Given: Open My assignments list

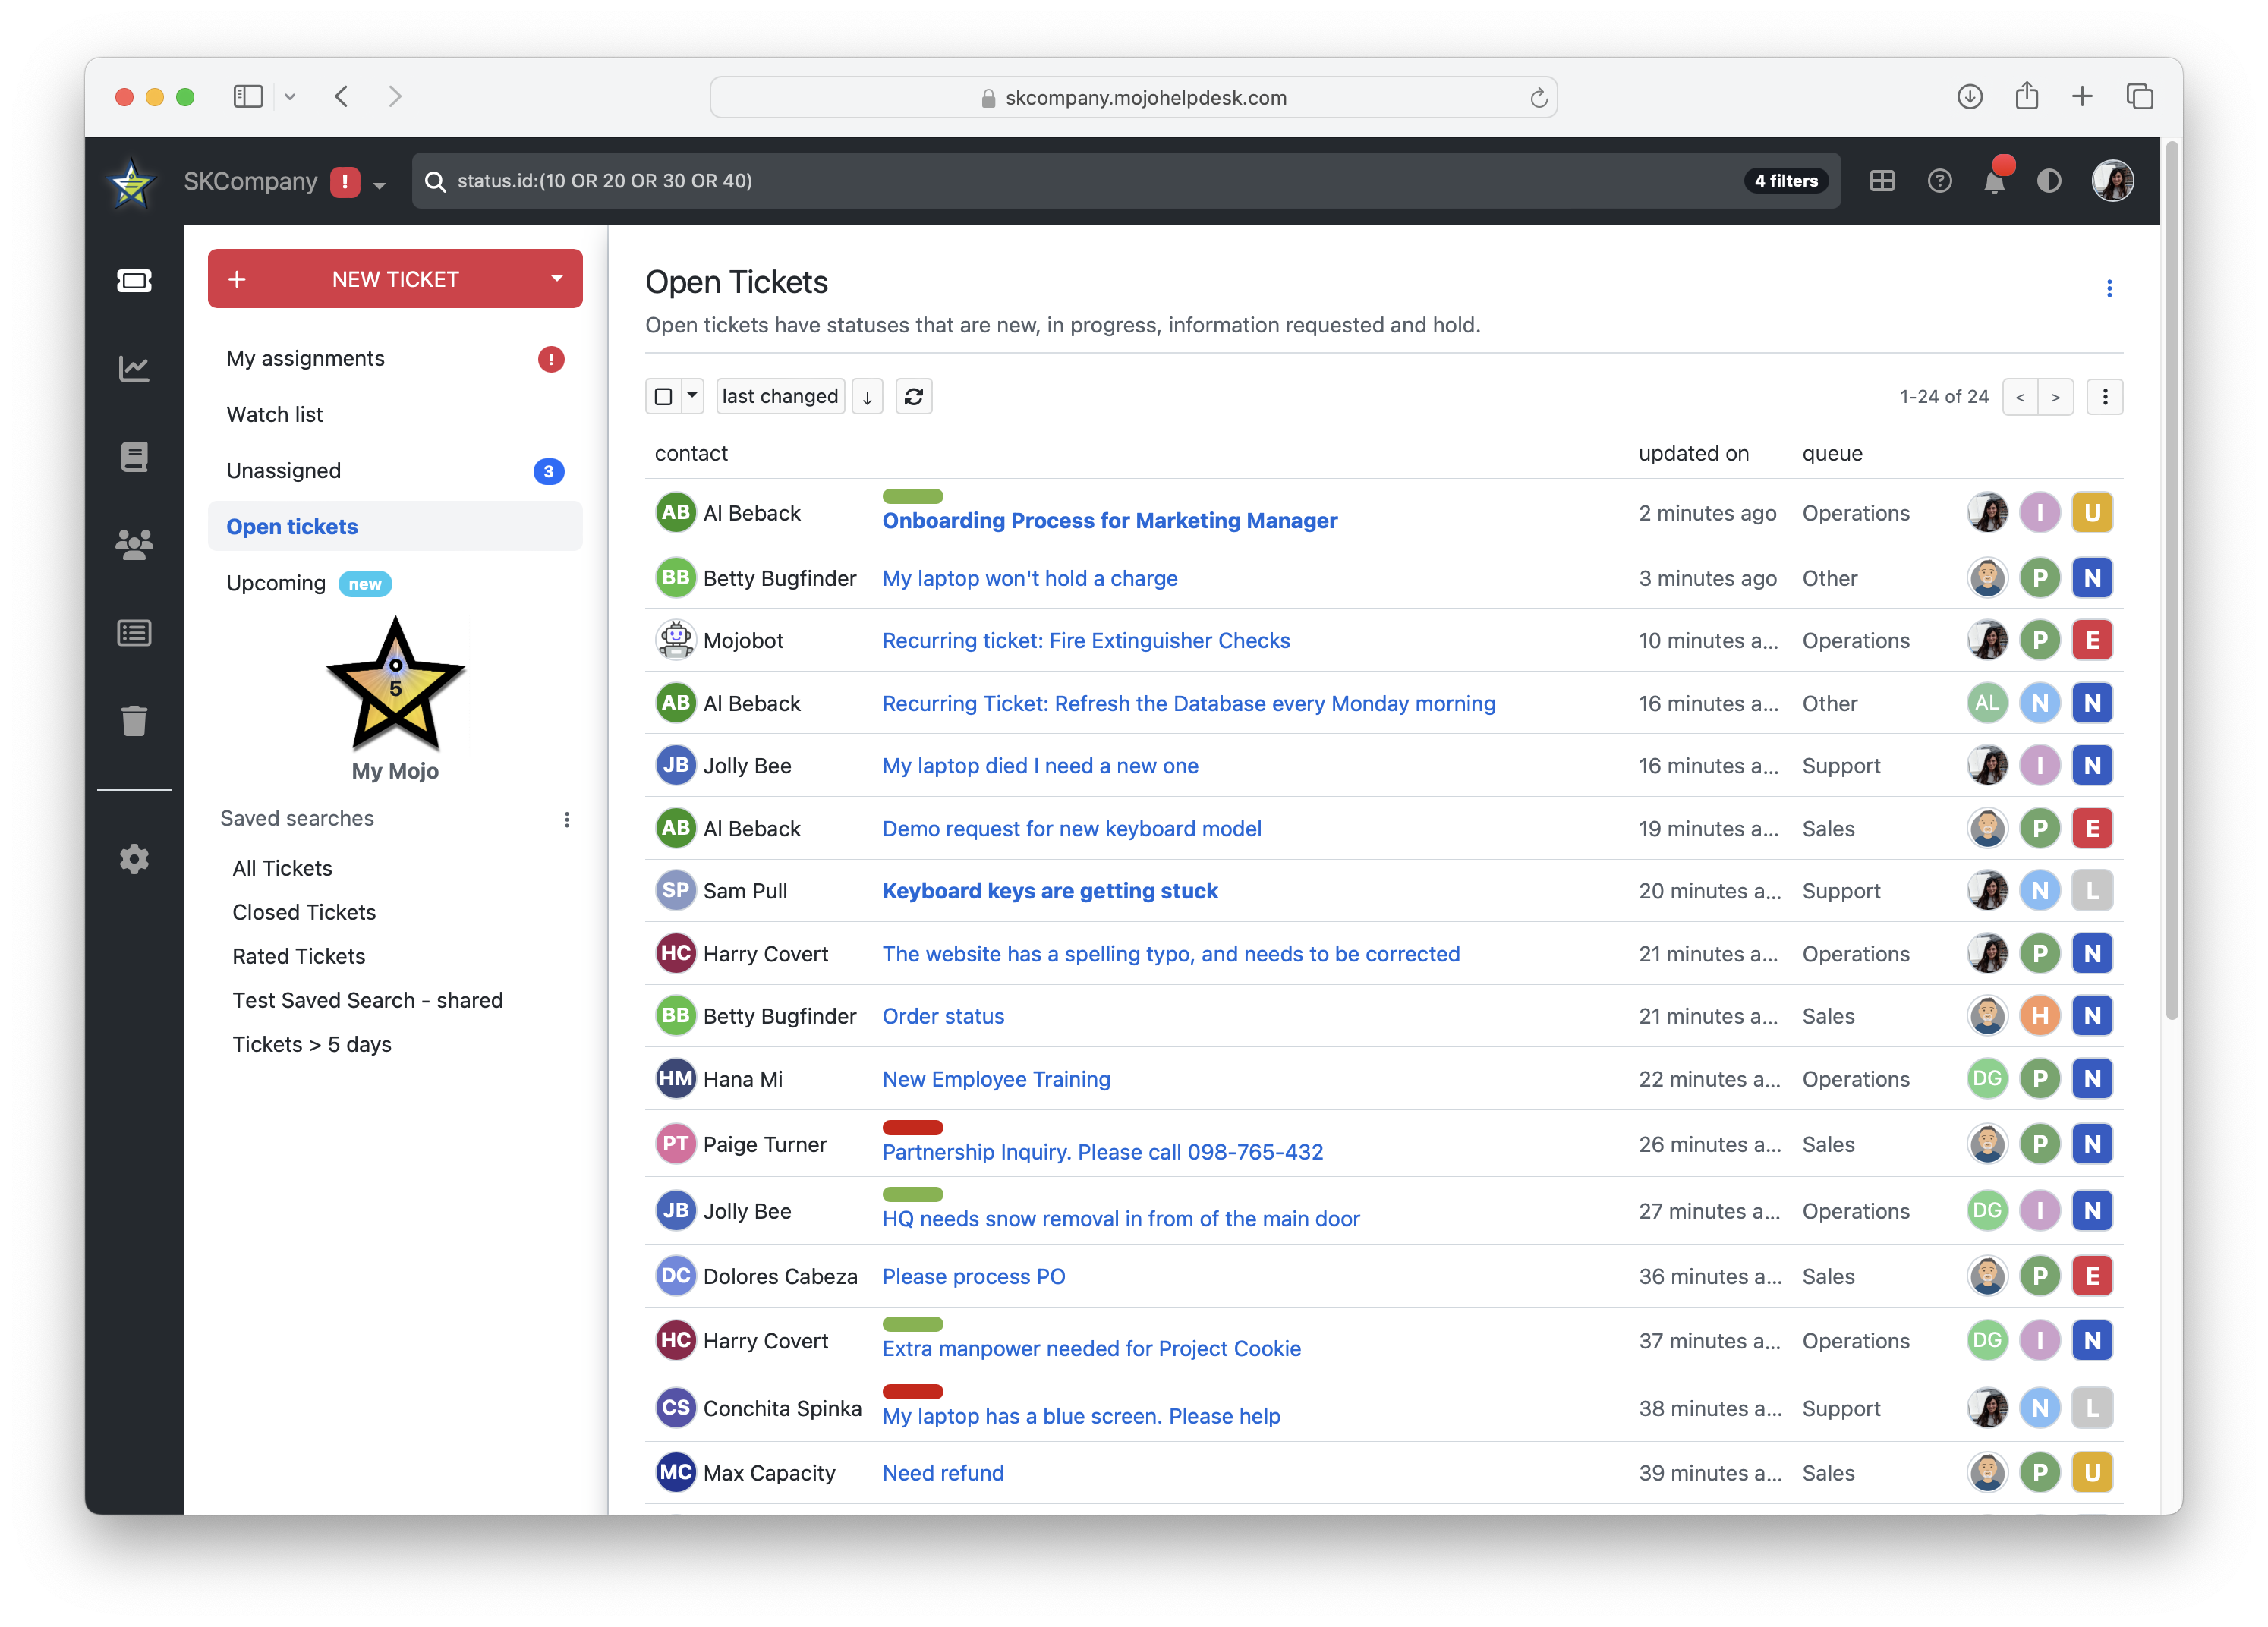Looking at the screenshot, I should click(395, 359).
